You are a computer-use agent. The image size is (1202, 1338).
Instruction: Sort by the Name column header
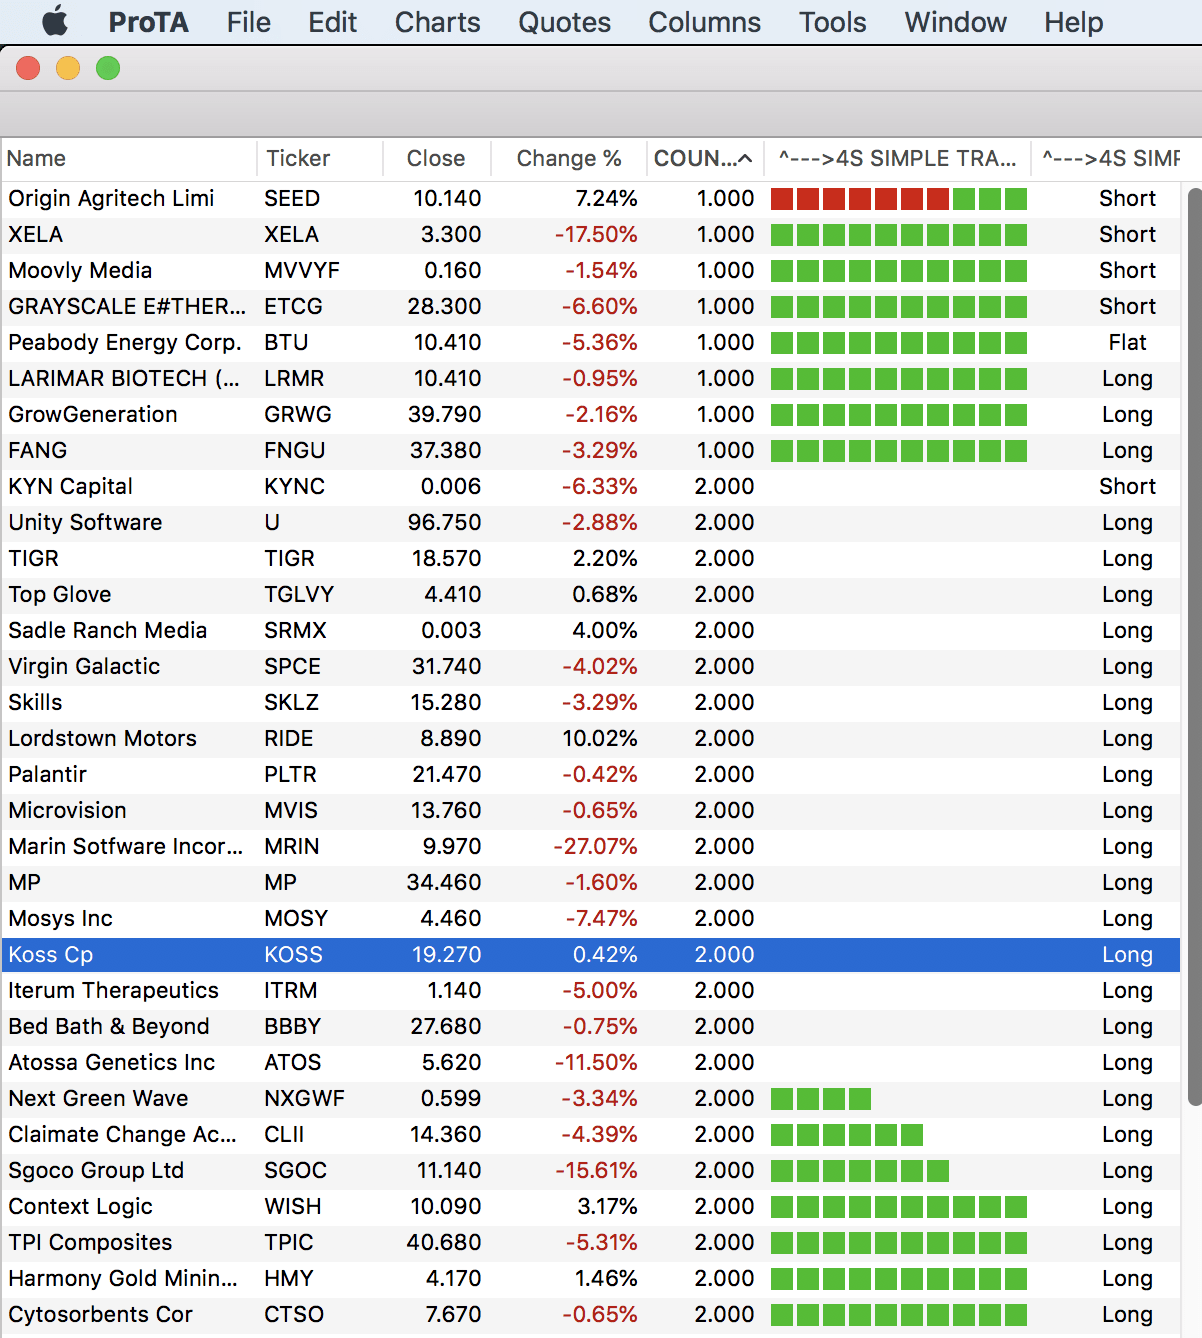pyautogui.click(x=128, y=158)
